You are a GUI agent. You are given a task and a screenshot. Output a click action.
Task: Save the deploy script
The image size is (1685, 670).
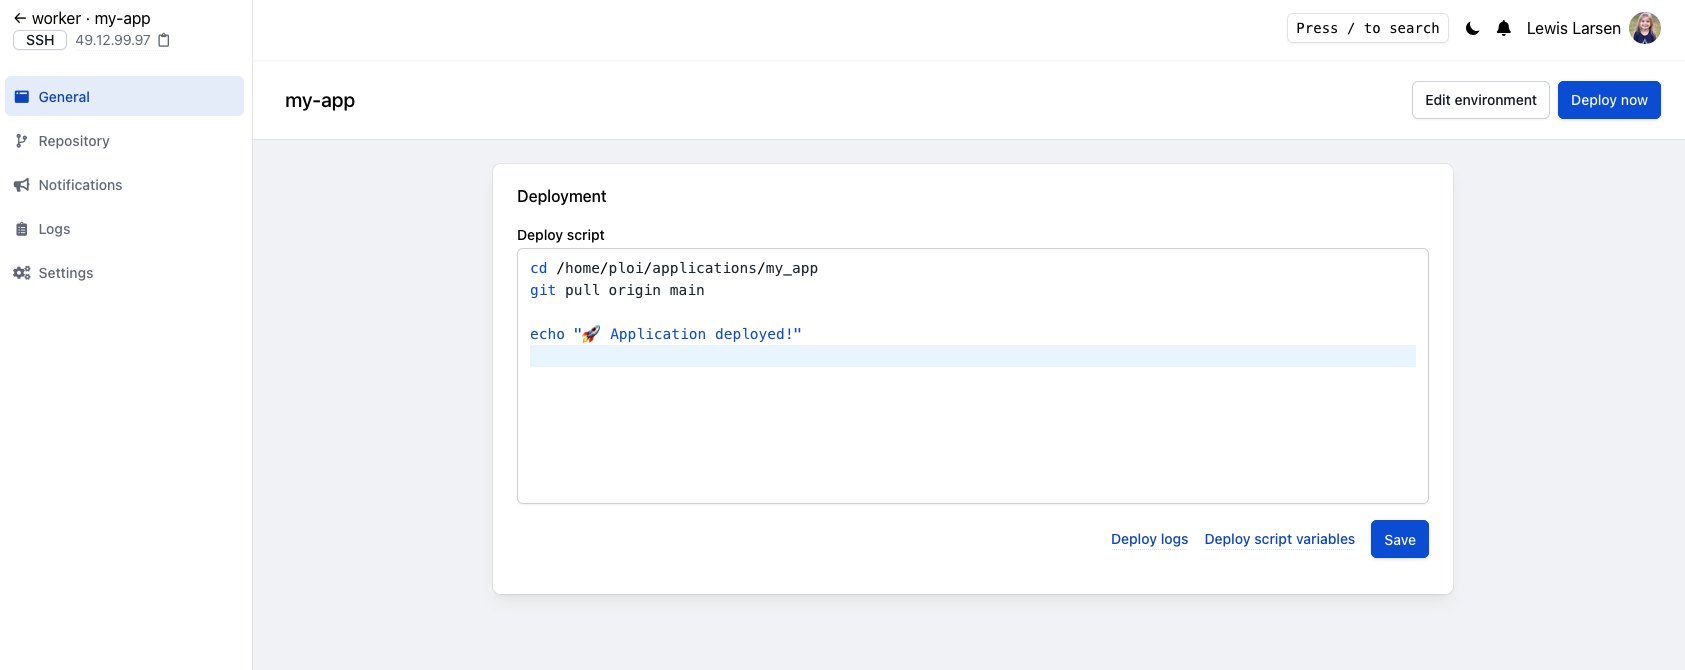(x=1399, y=539)
